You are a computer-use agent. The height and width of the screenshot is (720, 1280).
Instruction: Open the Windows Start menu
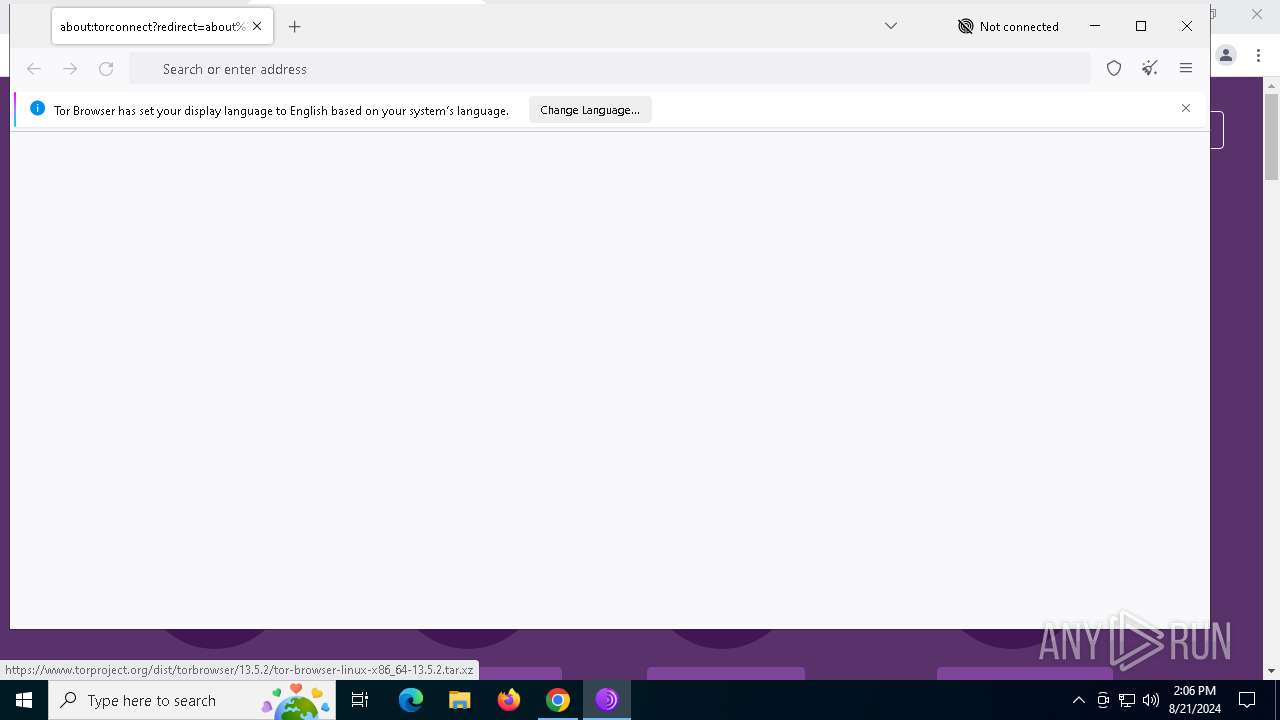point(24,700)
